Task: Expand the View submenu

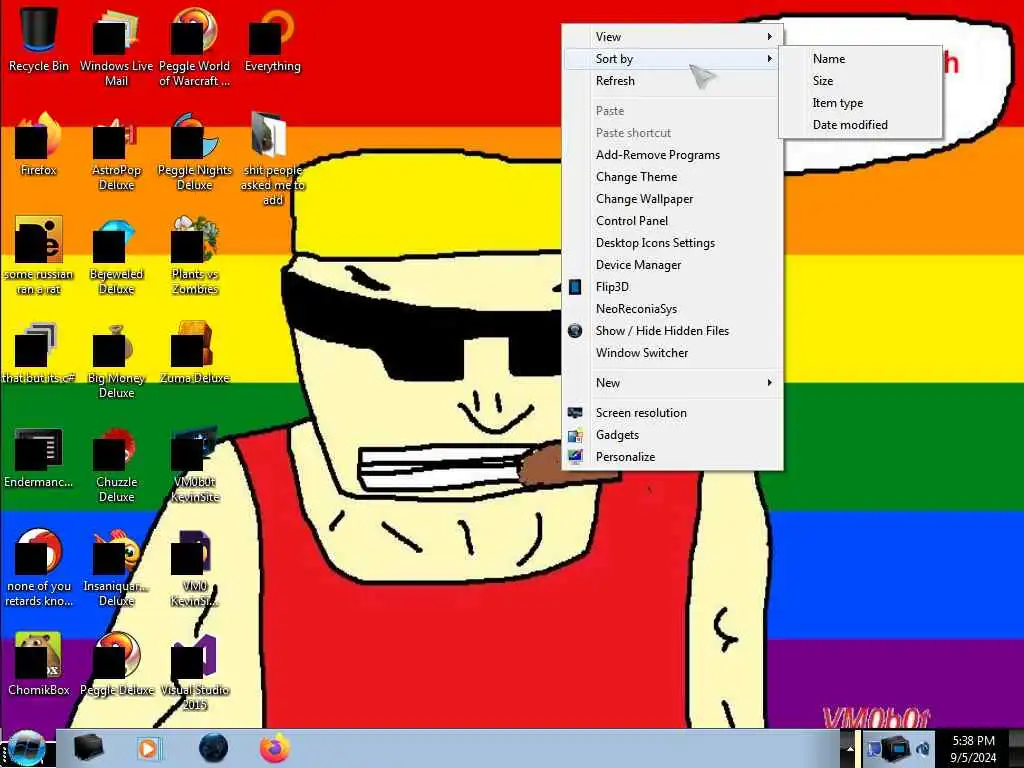Action: pos(673,37)
